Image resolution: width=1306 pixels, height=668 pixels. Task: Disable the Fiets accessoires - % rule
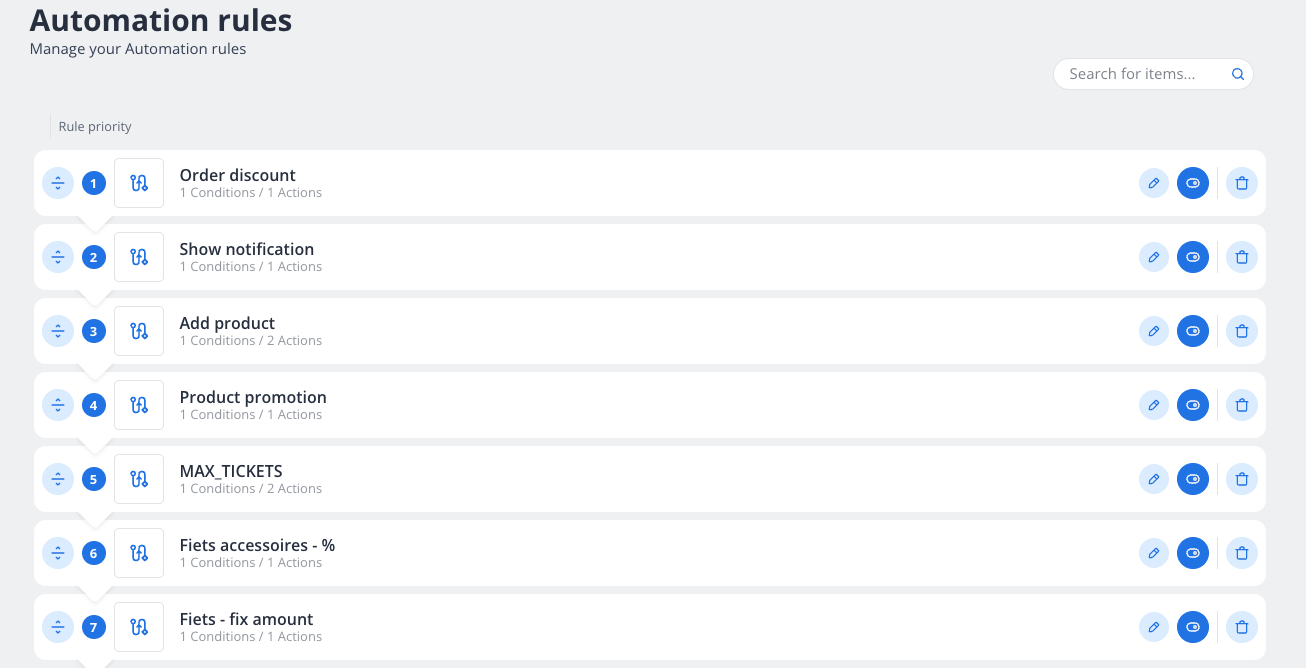(1192, 553)
